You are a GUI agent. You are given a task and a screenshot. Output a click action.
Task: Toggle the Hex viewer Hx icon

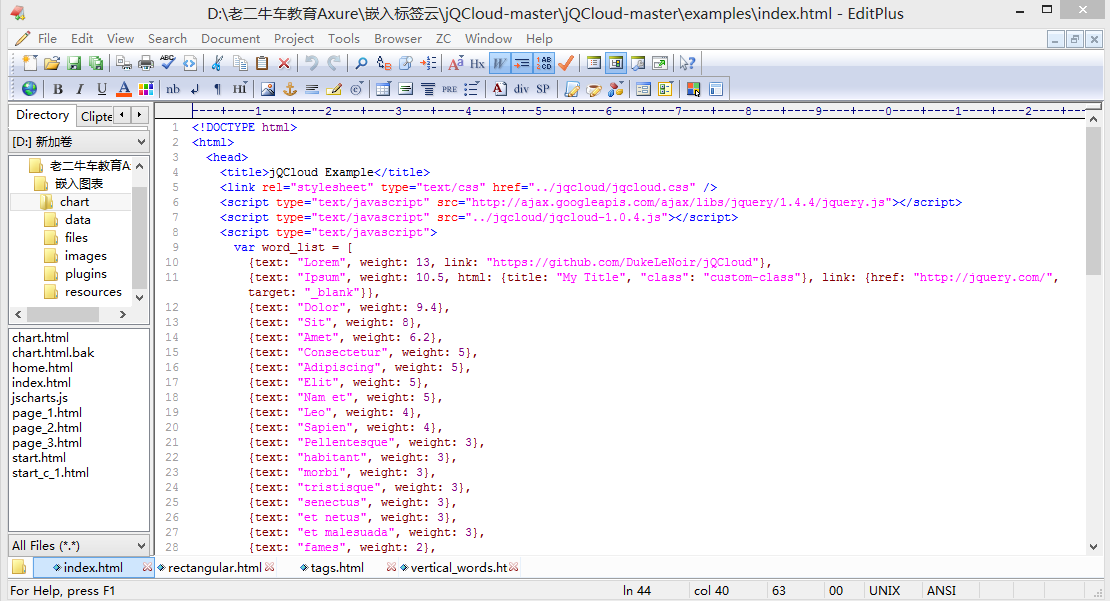(478, 63)
